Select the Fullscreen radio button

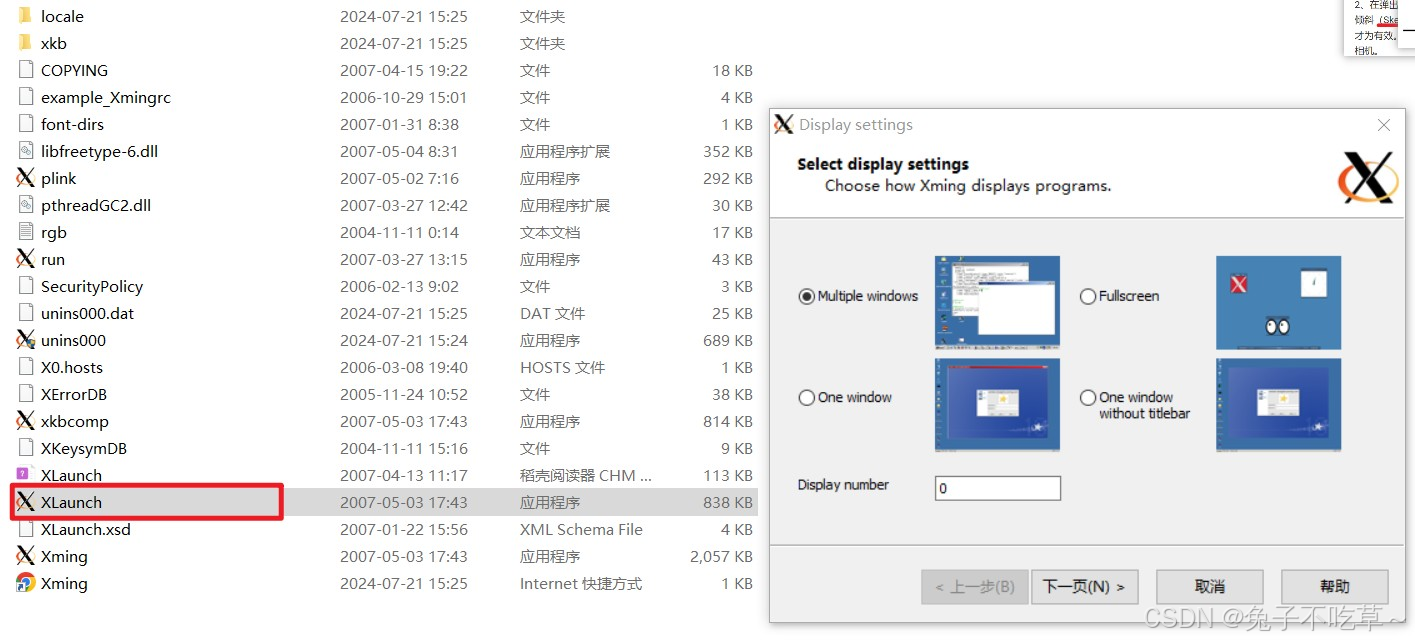(x=1088, y=296)
